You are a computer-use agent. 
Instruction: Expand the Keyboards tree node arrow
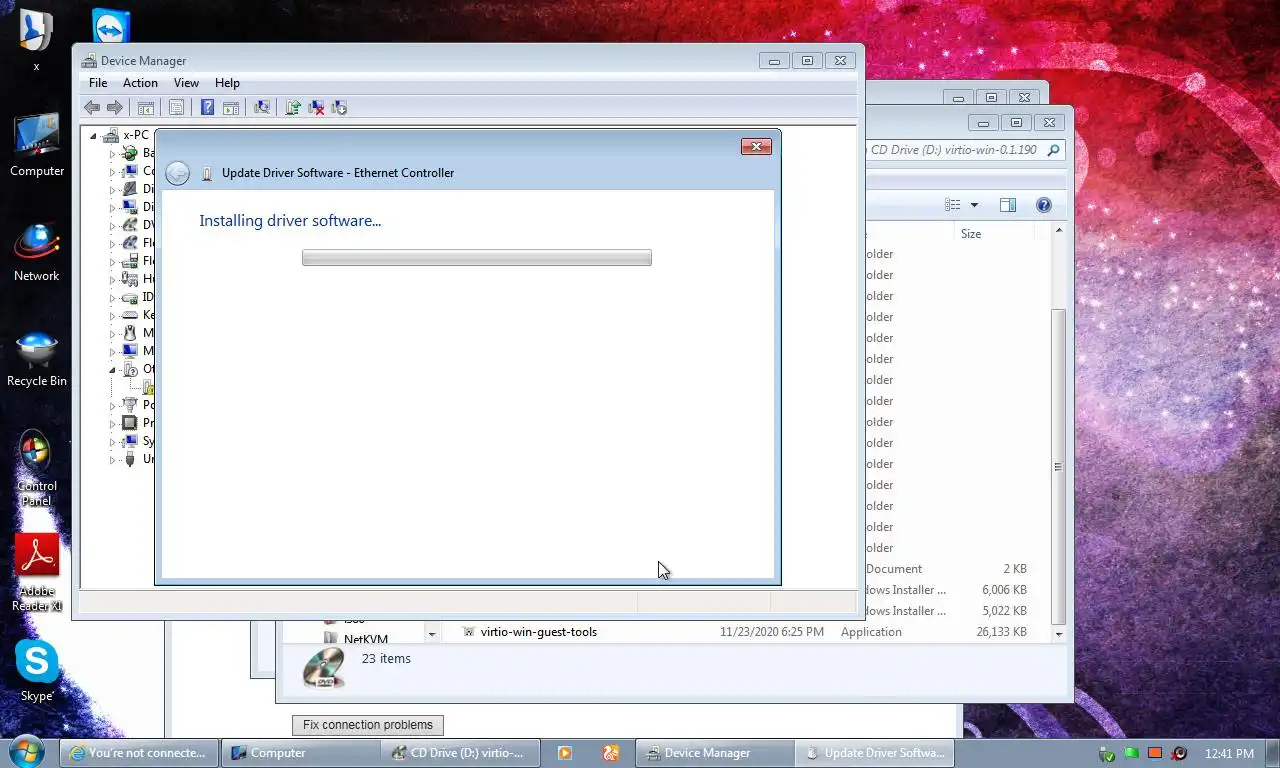click(x=112, y=316)
